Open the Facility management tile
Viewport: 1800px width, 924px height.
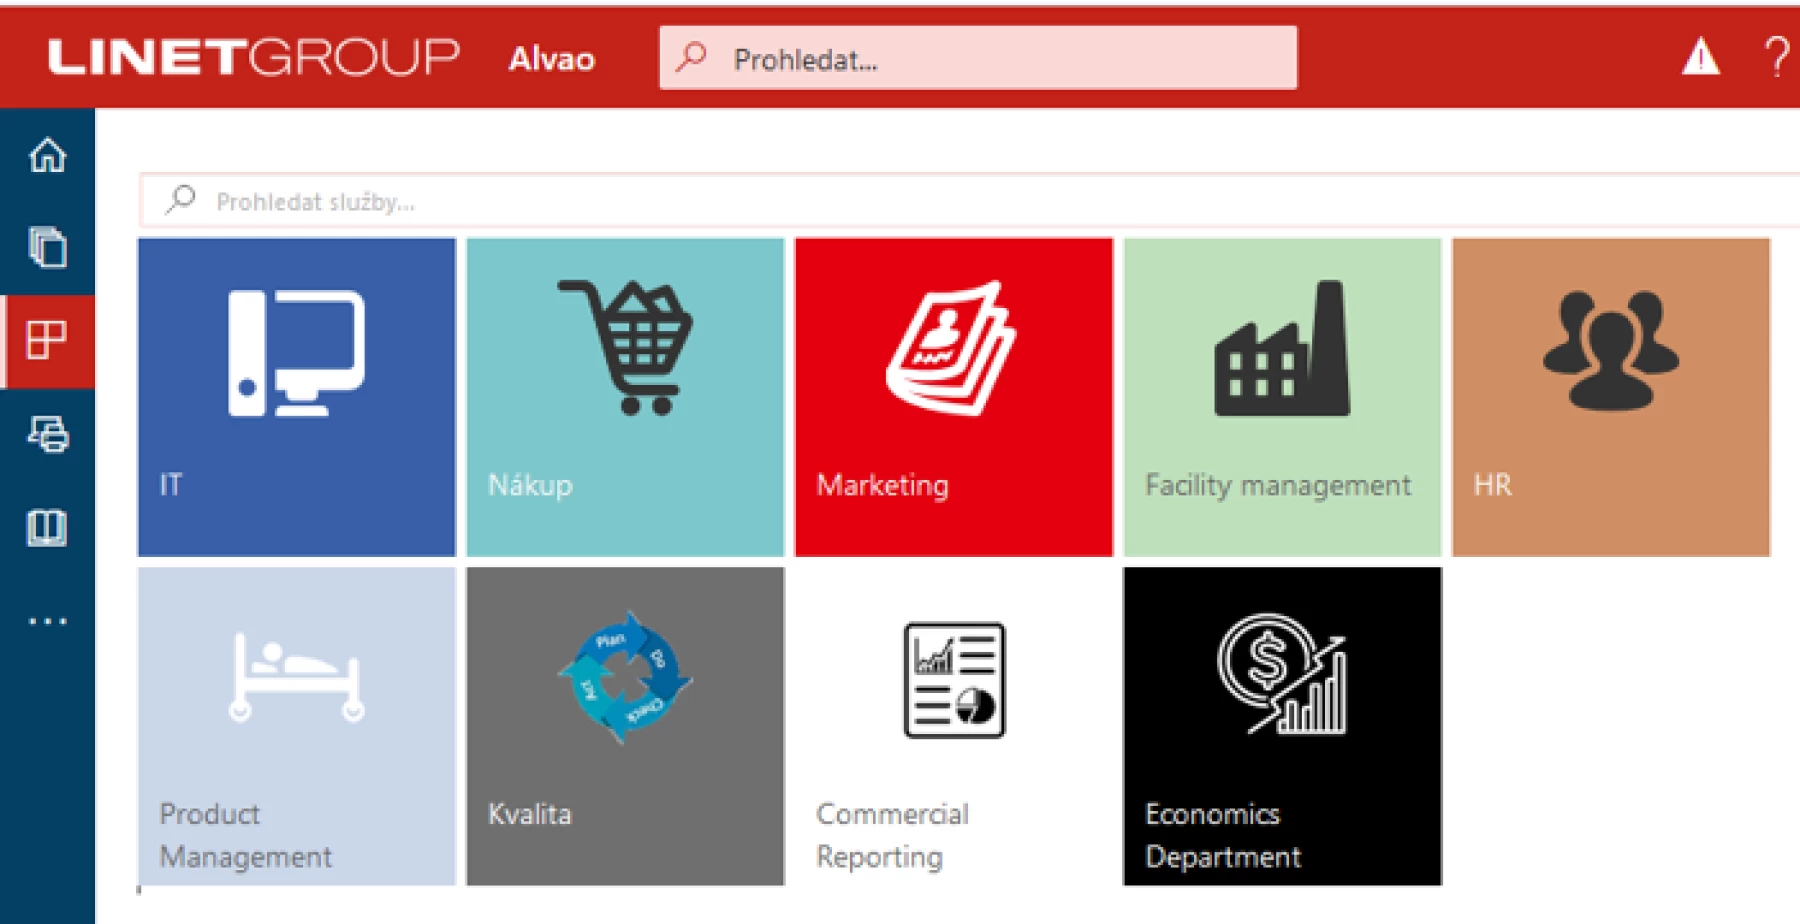coord(1282,396)
